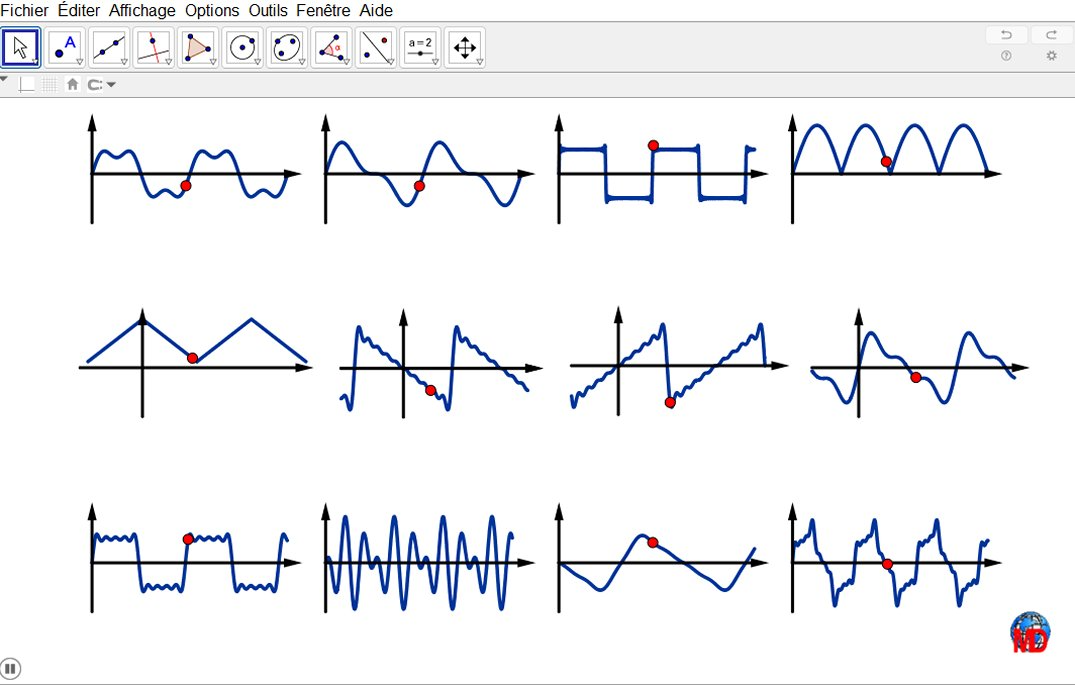Viewport: 1075px width, 685px height.
Task: Select the Slider a=2 tool
Action: (420, 46)
